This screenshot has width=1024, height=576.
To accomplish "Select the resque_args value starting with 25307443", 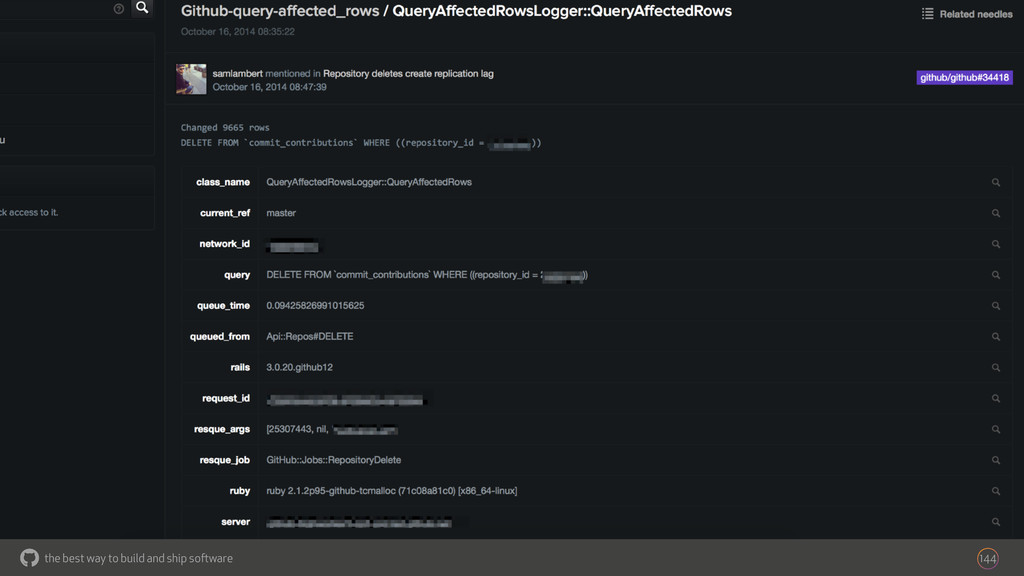I will 332,429.
